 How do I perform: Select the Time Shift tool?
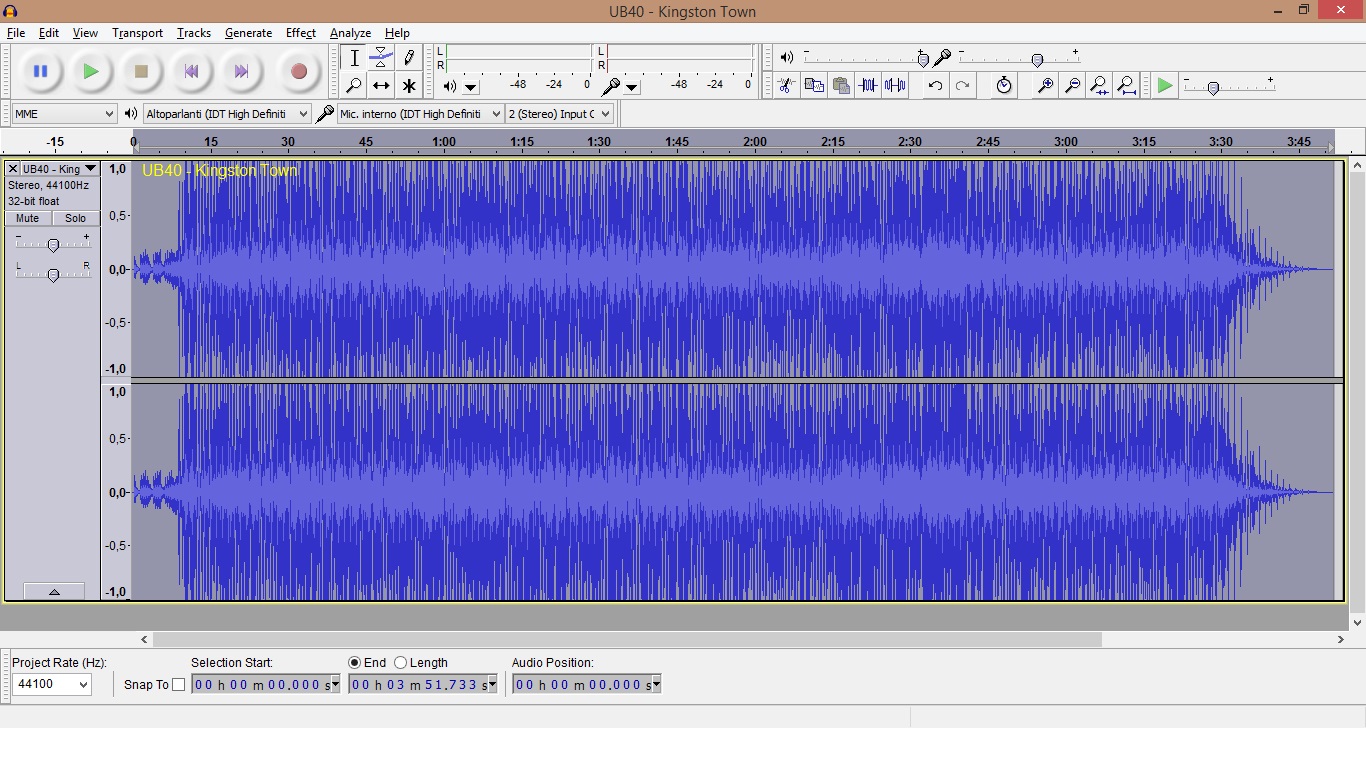tap(381, 86)
